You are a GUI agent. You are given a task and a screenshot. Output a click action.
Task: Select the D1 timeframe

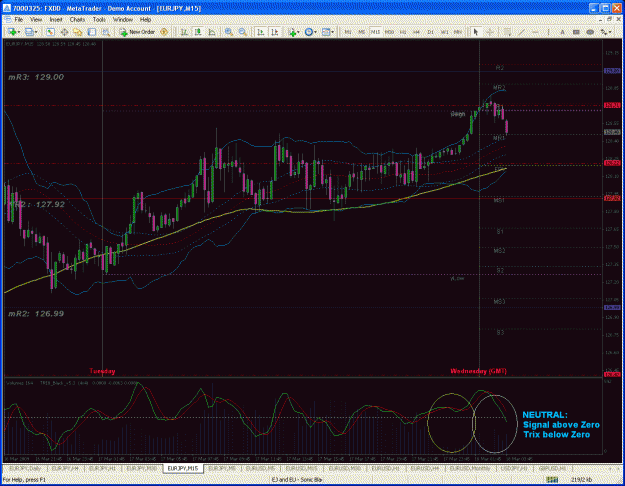430,32
